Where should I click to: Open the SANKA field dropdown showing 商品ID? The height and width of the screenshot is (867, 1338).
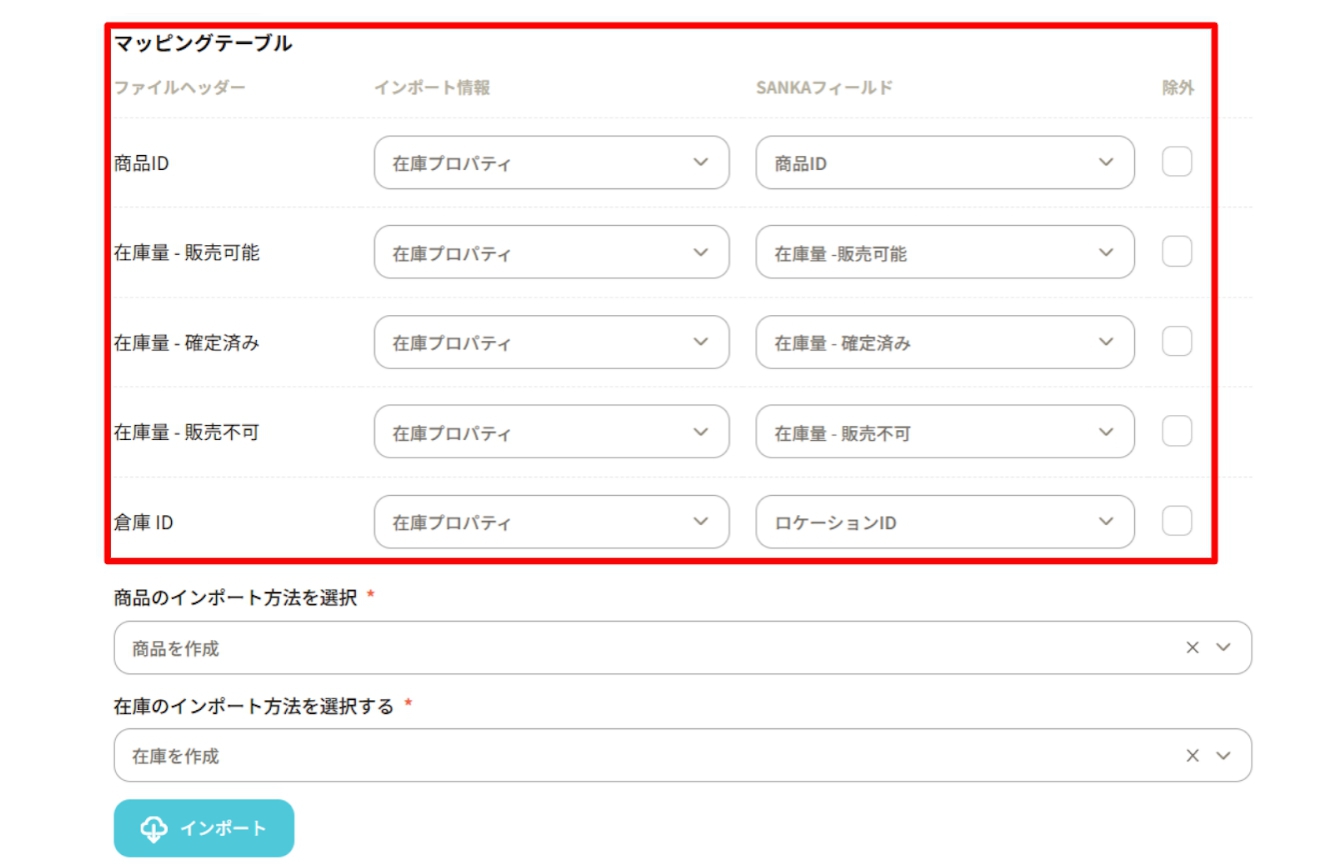tap(944, 163)
